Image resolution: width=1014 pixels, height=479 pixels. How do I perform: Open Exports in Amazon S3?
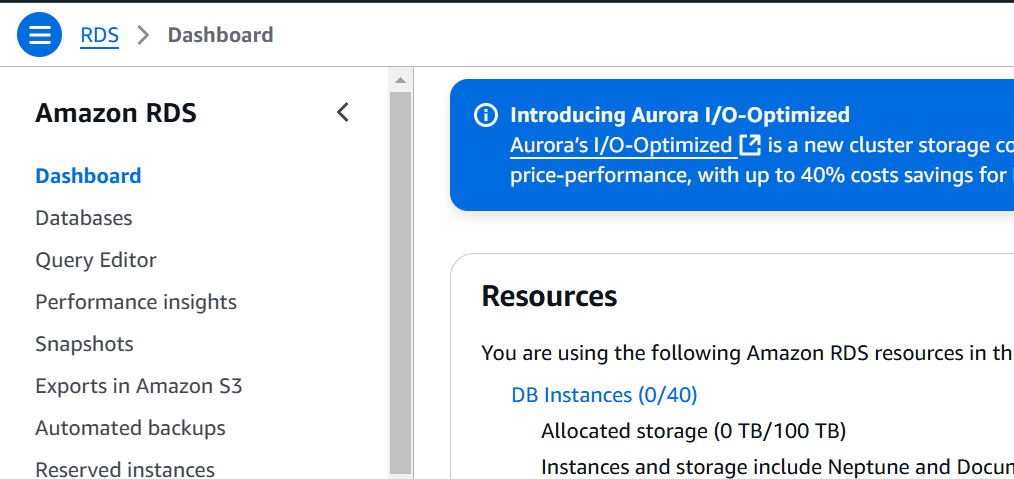point(139,386)
